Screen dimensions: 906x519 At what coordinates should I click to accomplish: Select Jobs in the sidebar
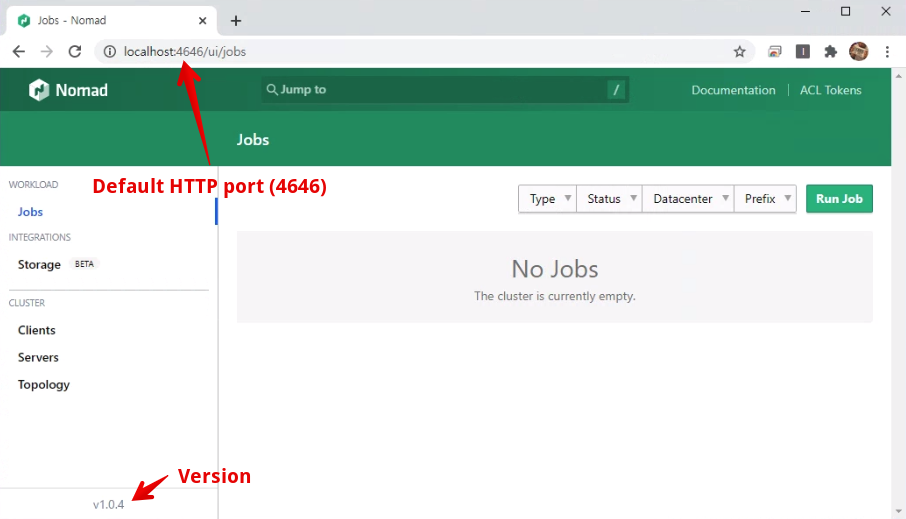coord(30,212)
